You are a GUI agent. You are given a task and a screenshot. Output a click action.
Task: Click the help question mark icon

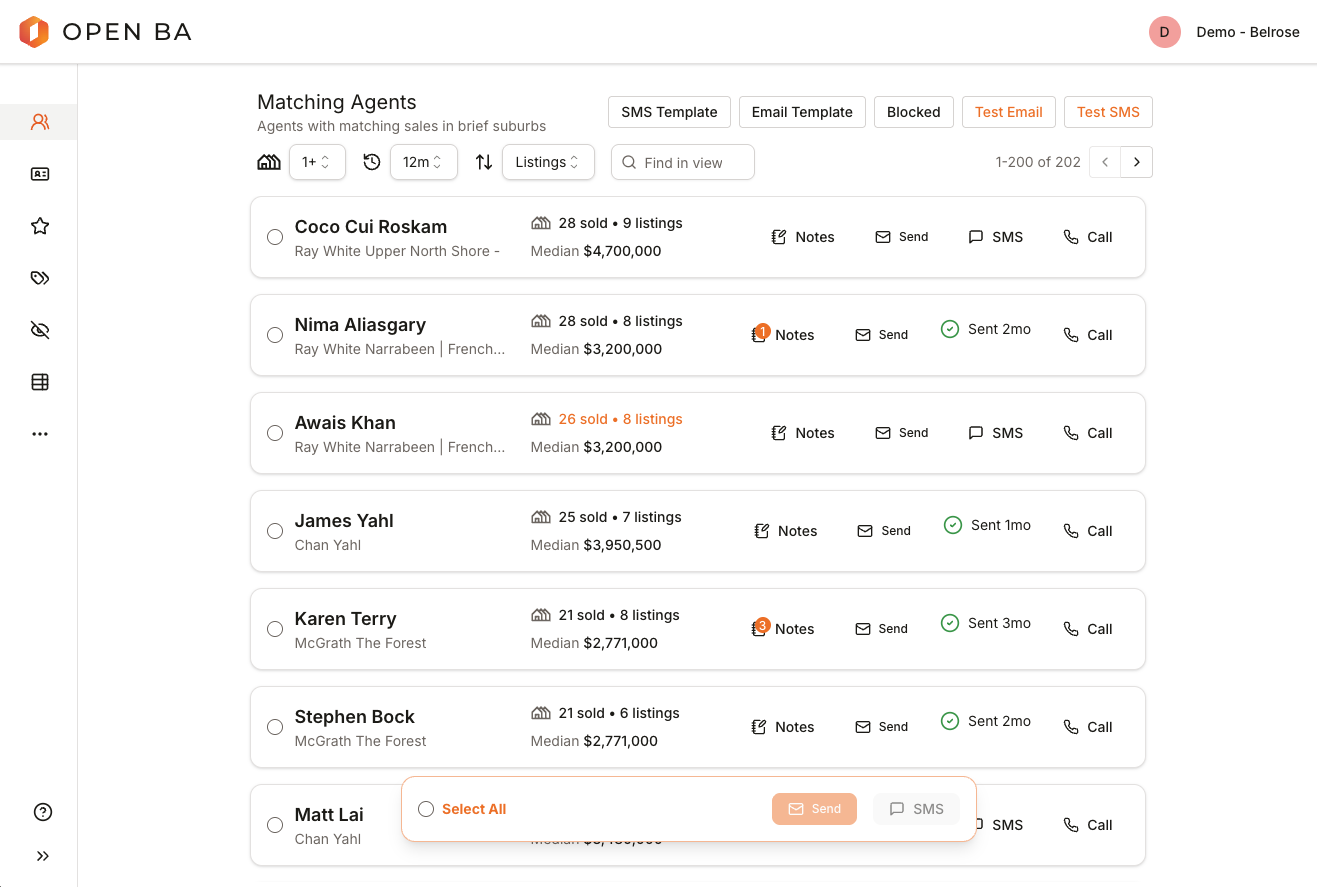pyautogui.click(x=42, y=812)
